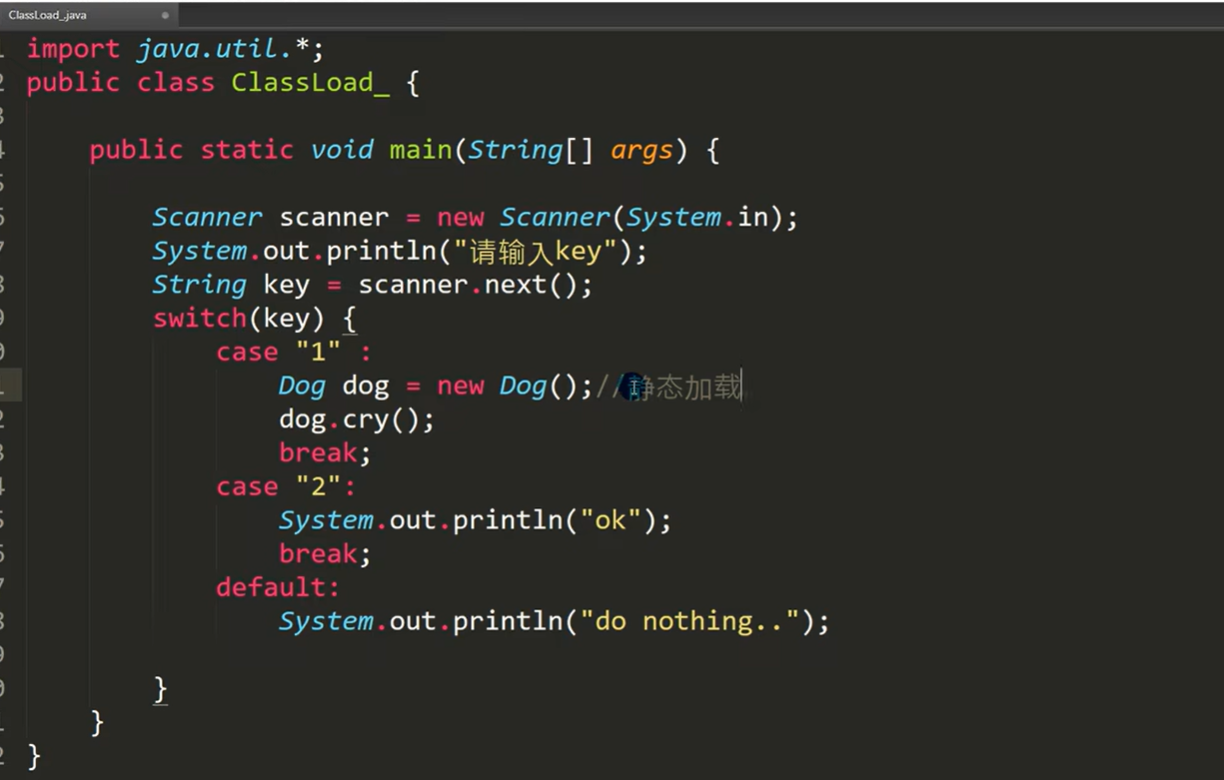This screenshot has height=780, width=1224.
Task: Click the cry() method call
Action: coord(381,419)
